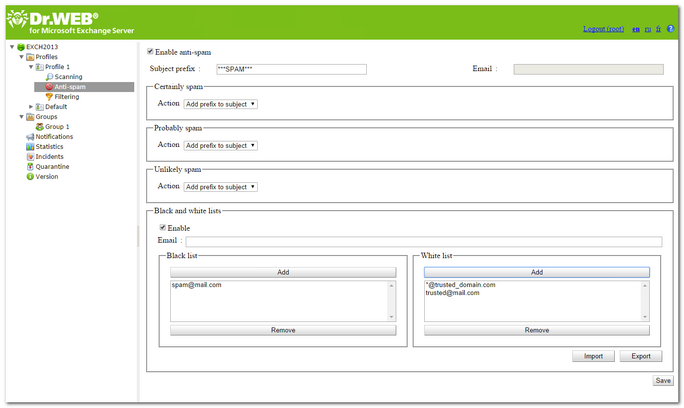
Task: Click the Import button
Action: [593, 357]
